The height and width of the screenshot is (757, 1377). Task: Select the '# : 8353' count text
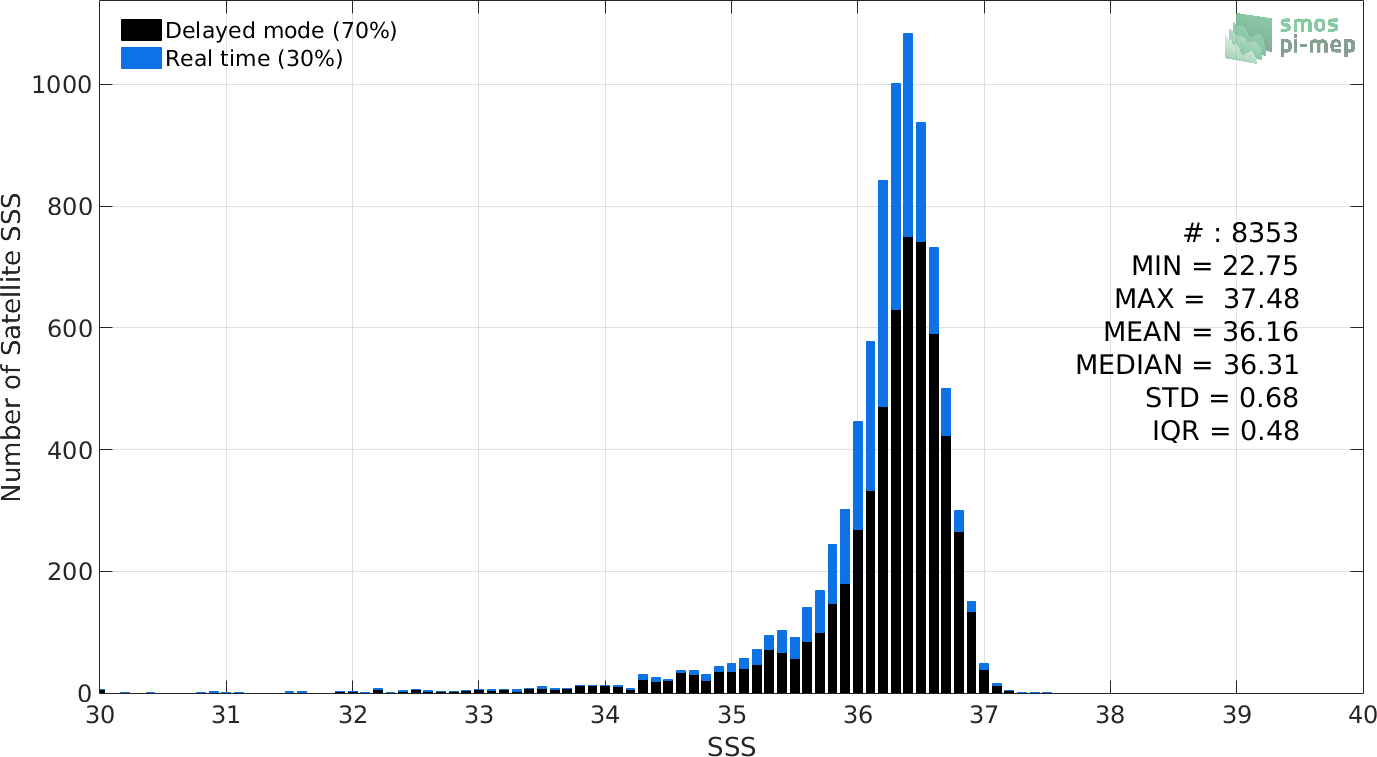click(1240, 233)
